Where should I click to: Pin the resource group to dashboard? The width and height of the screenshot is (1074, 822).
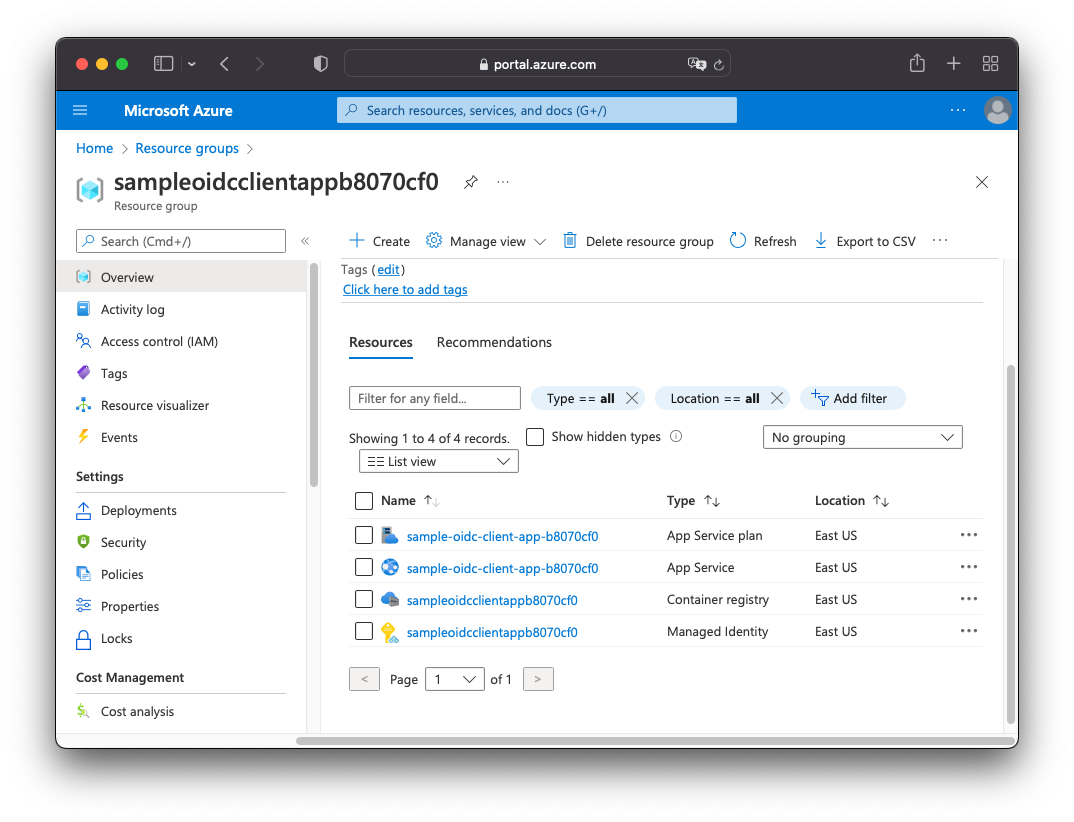coord(471,182)
